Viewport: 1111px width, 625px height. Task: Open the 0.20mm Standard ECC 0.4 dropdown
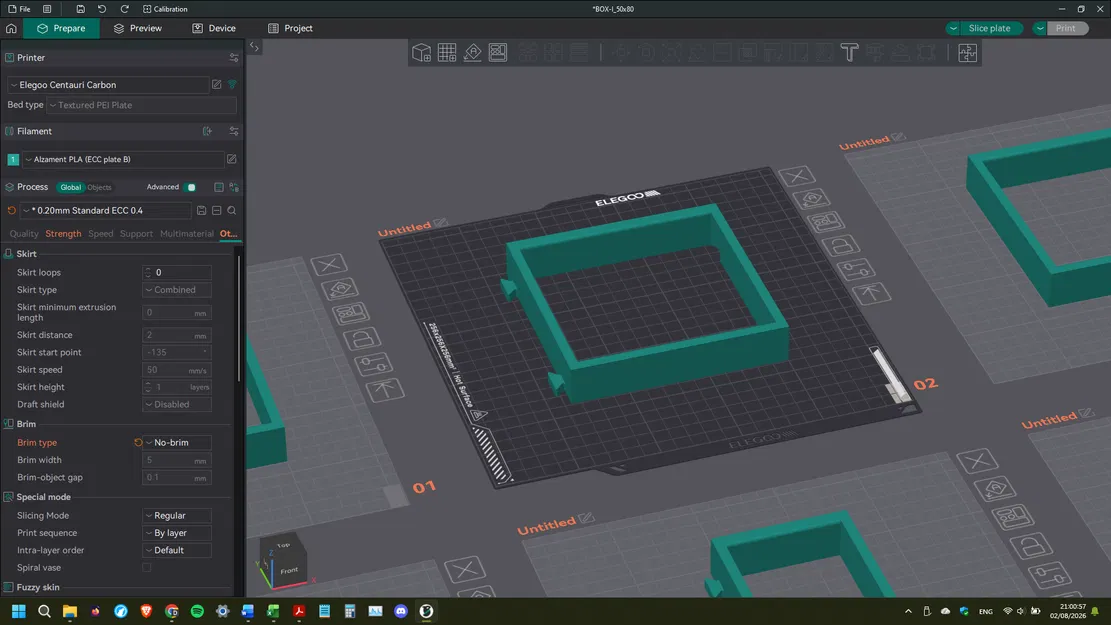click(x=105, y=210)
